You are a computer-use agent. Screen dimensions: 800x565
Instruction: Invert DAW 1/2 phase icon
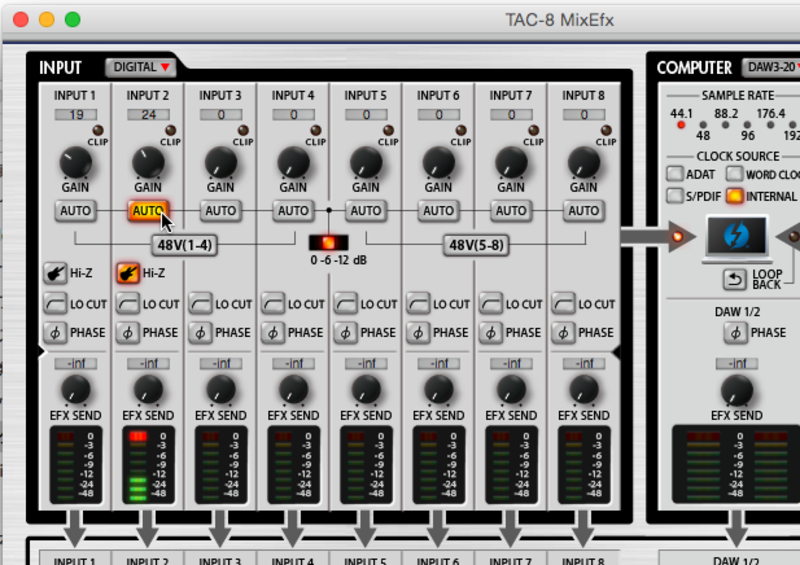point(735,333)
